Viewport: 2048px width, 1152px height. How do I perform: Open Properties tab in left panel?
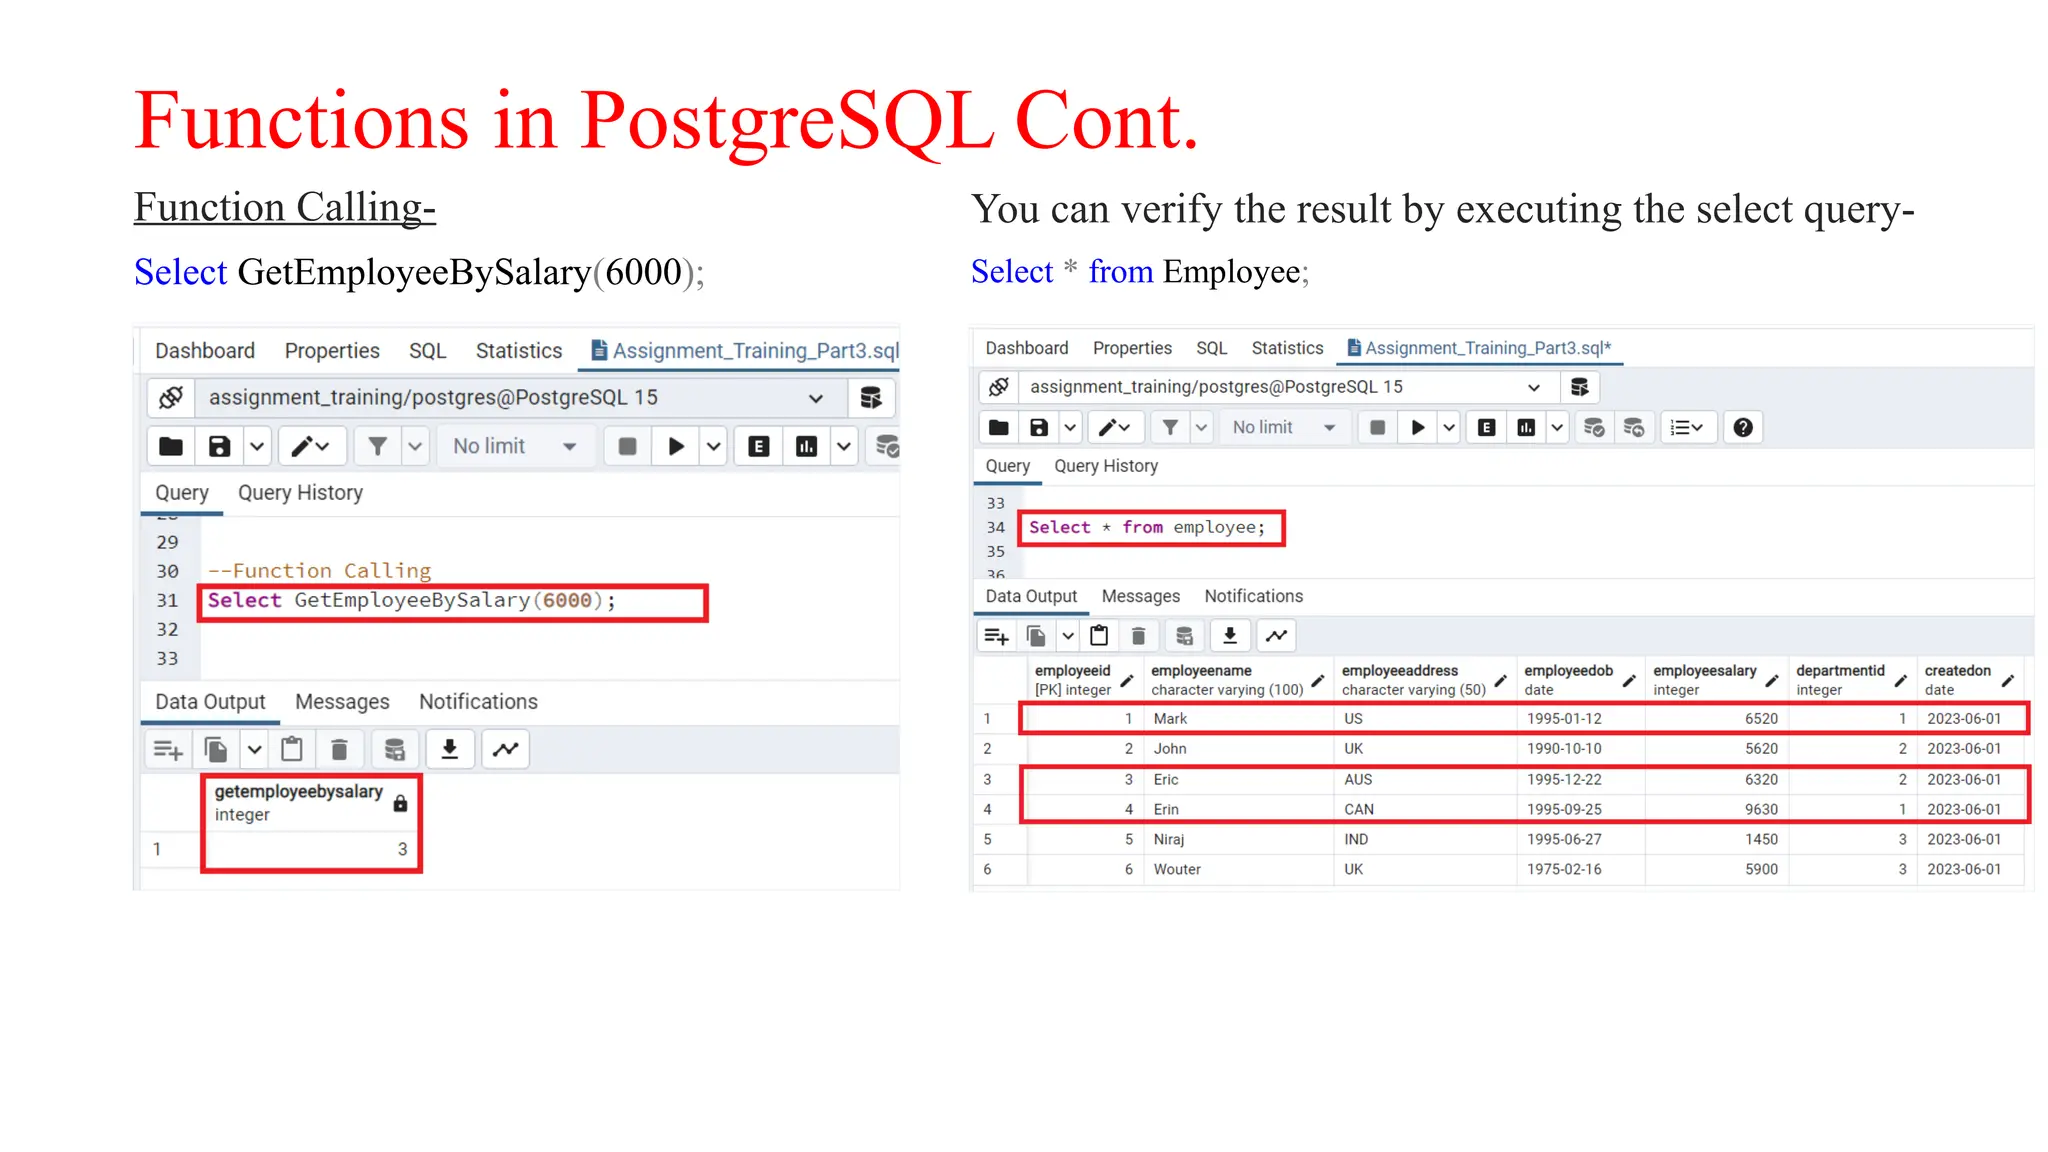tap(332, 351)
